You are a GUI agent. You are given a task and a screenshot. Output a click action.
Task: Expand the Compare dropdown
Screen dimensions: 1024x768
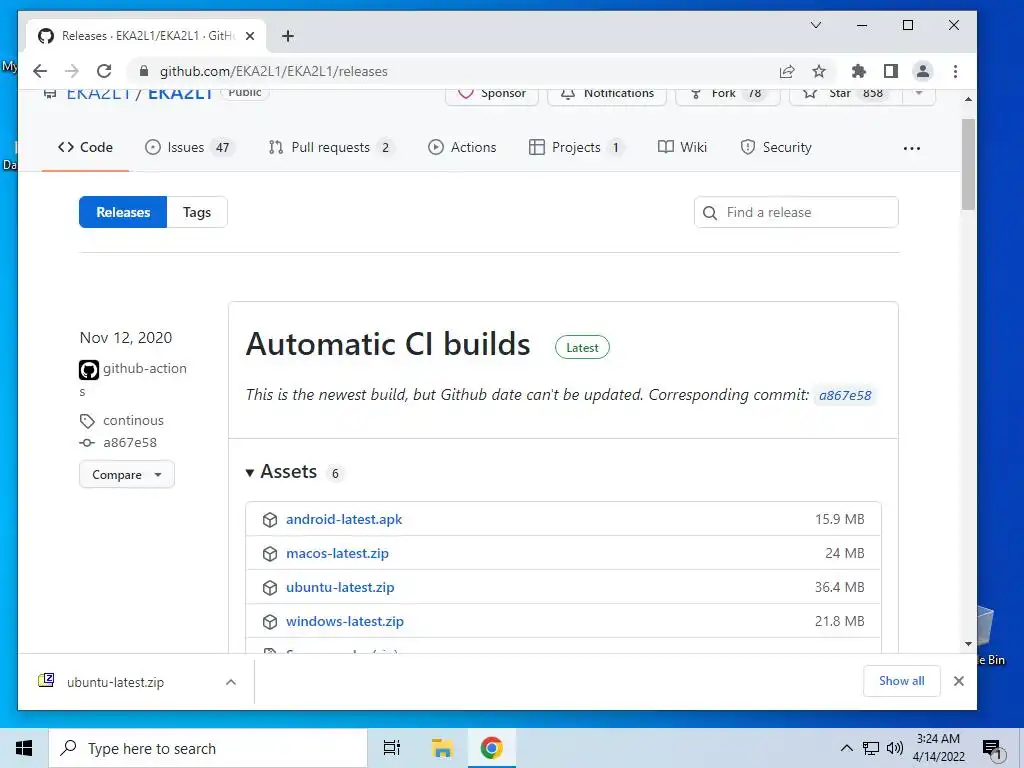pyautogui.click(x=127, y=475)
